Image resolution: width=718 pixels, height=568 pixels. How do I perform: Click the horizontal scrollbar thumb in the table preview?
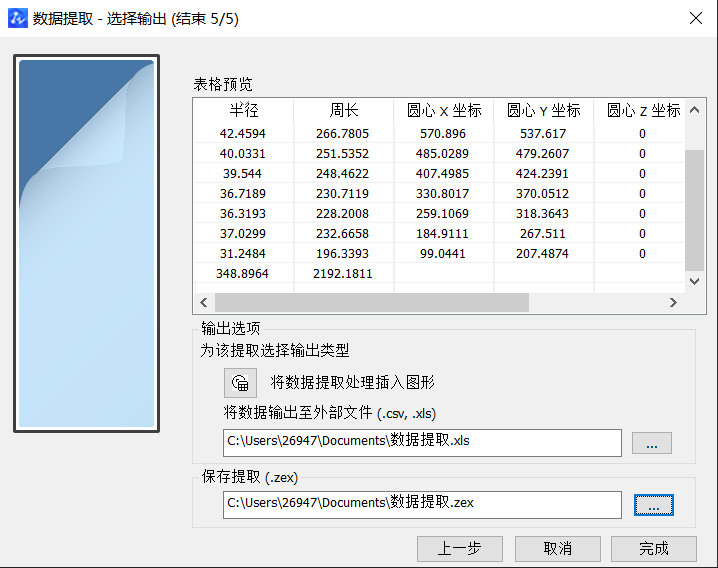click(x=370, y=302)
